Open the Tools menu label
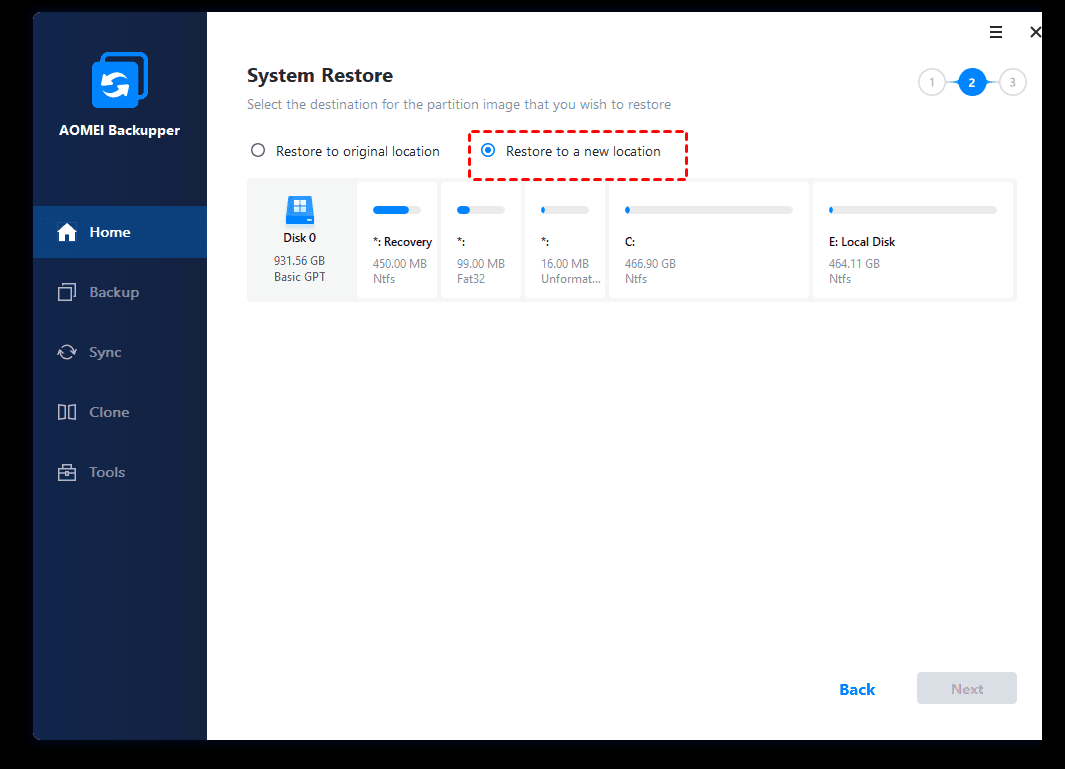This screenshot has width=1065, height=769. [x=107, y=472]
